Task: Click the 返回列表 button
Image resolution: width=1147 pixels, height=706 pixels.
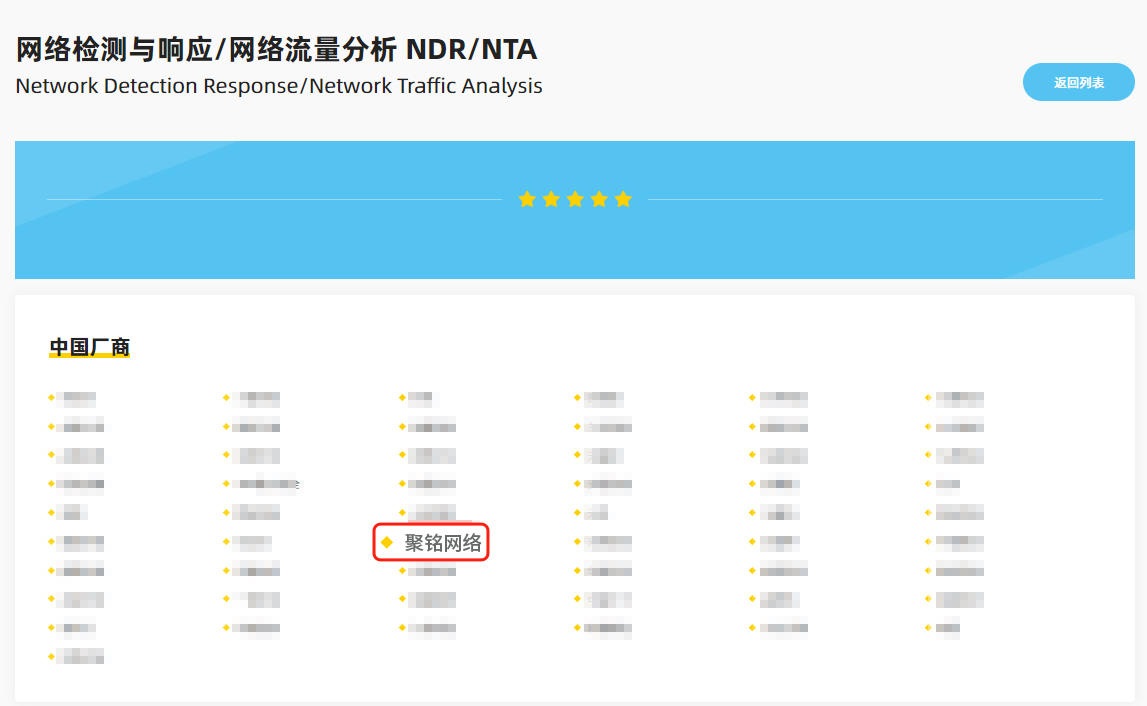Action: click(x=1078, y=82)
